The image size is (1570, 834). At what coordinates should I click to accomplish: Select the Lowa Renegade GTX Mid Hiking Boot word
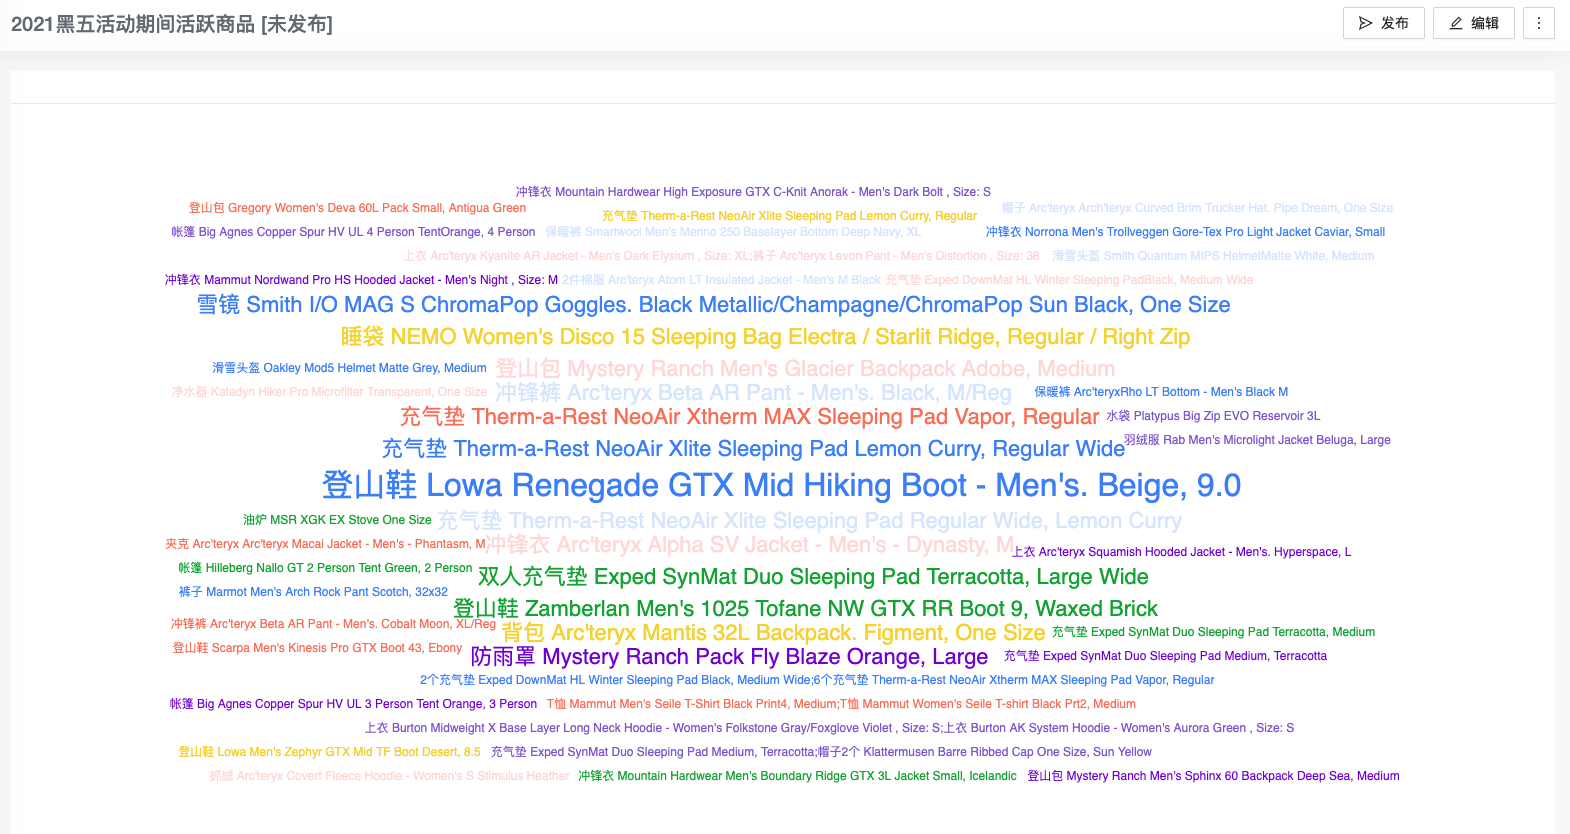781,485
